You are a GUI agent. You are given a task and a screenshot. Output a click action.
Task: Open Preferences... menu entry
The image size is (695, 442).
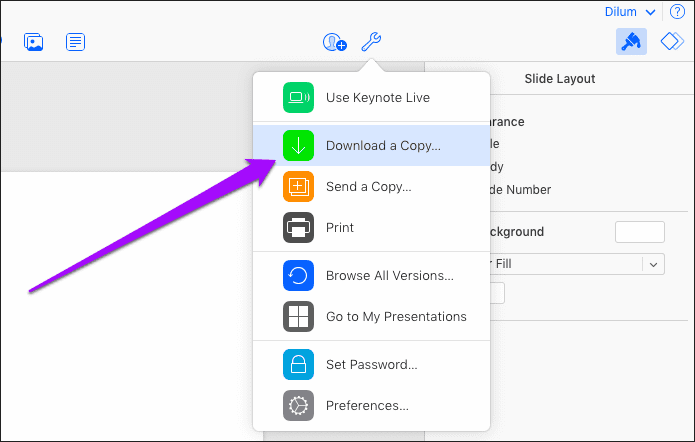(x=371, y=405)
